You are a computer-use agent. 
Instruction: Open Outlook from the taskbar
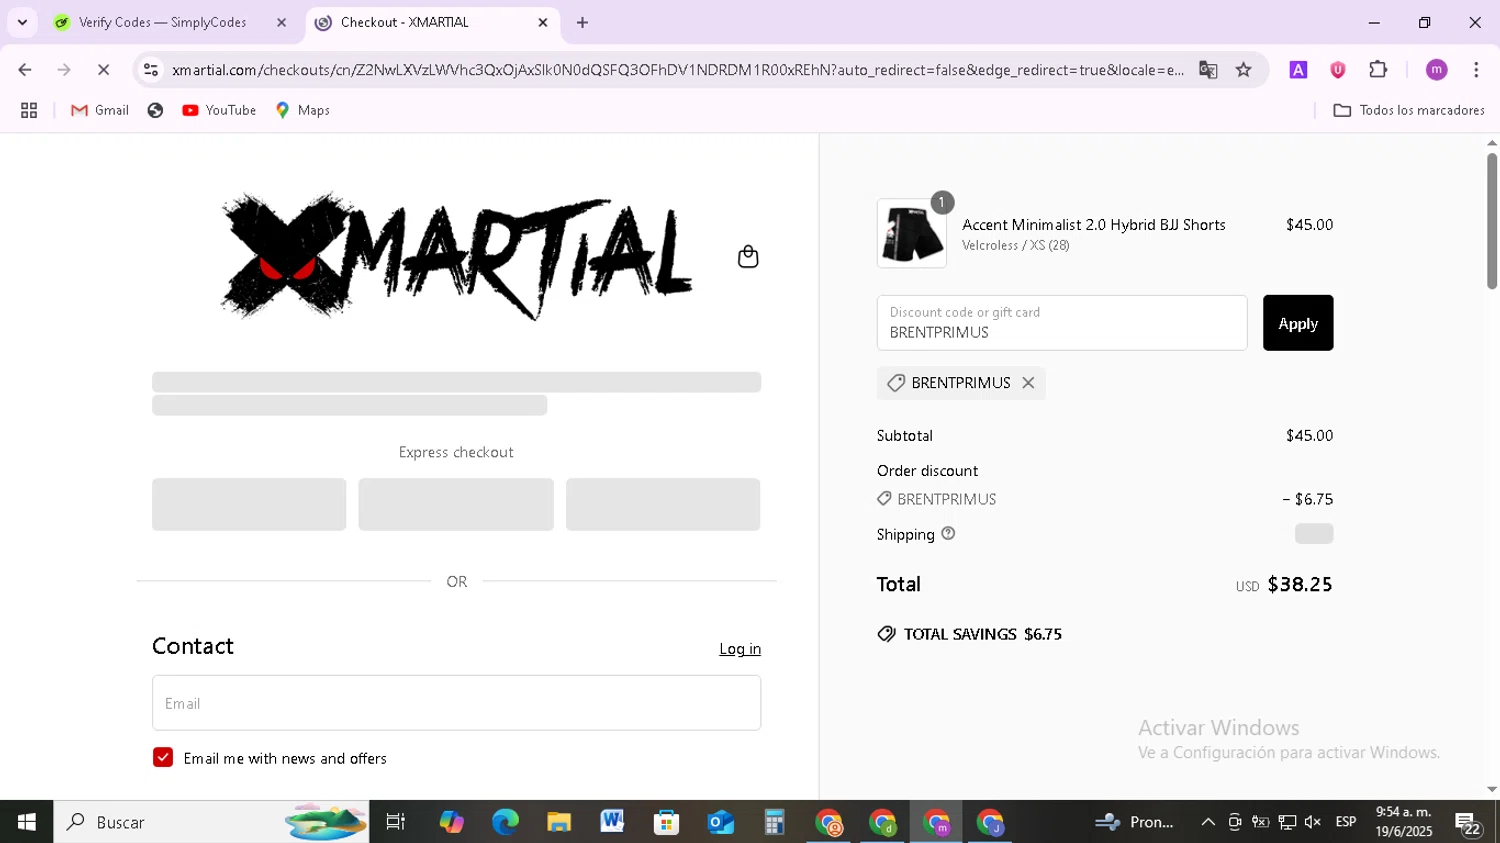(x=720, y=822)
